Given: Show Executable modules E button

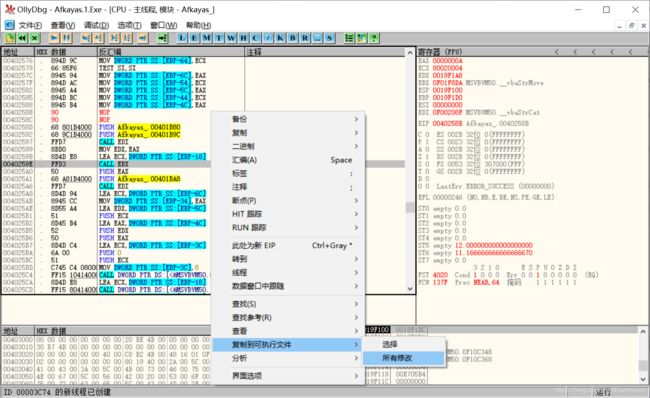Looking at the screenshot, I should point(194,38).
